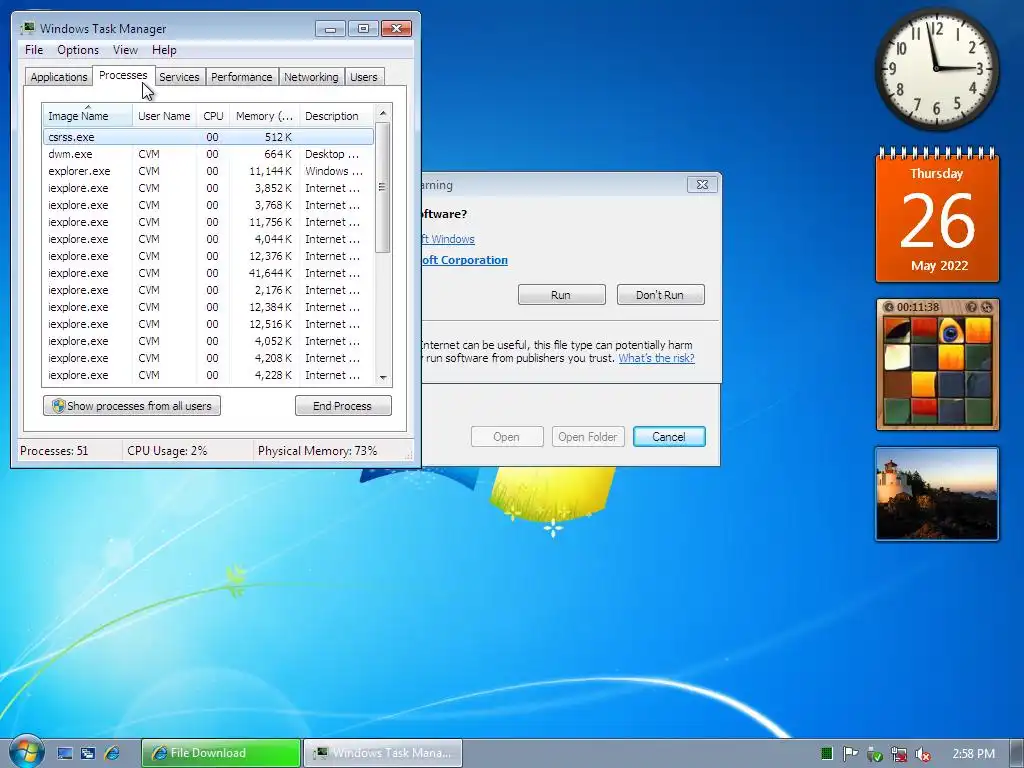Click Open Folder in File Download dialog
This screenshot has height=768, width=1024.
pyautogui.click(x=588, y=437)
